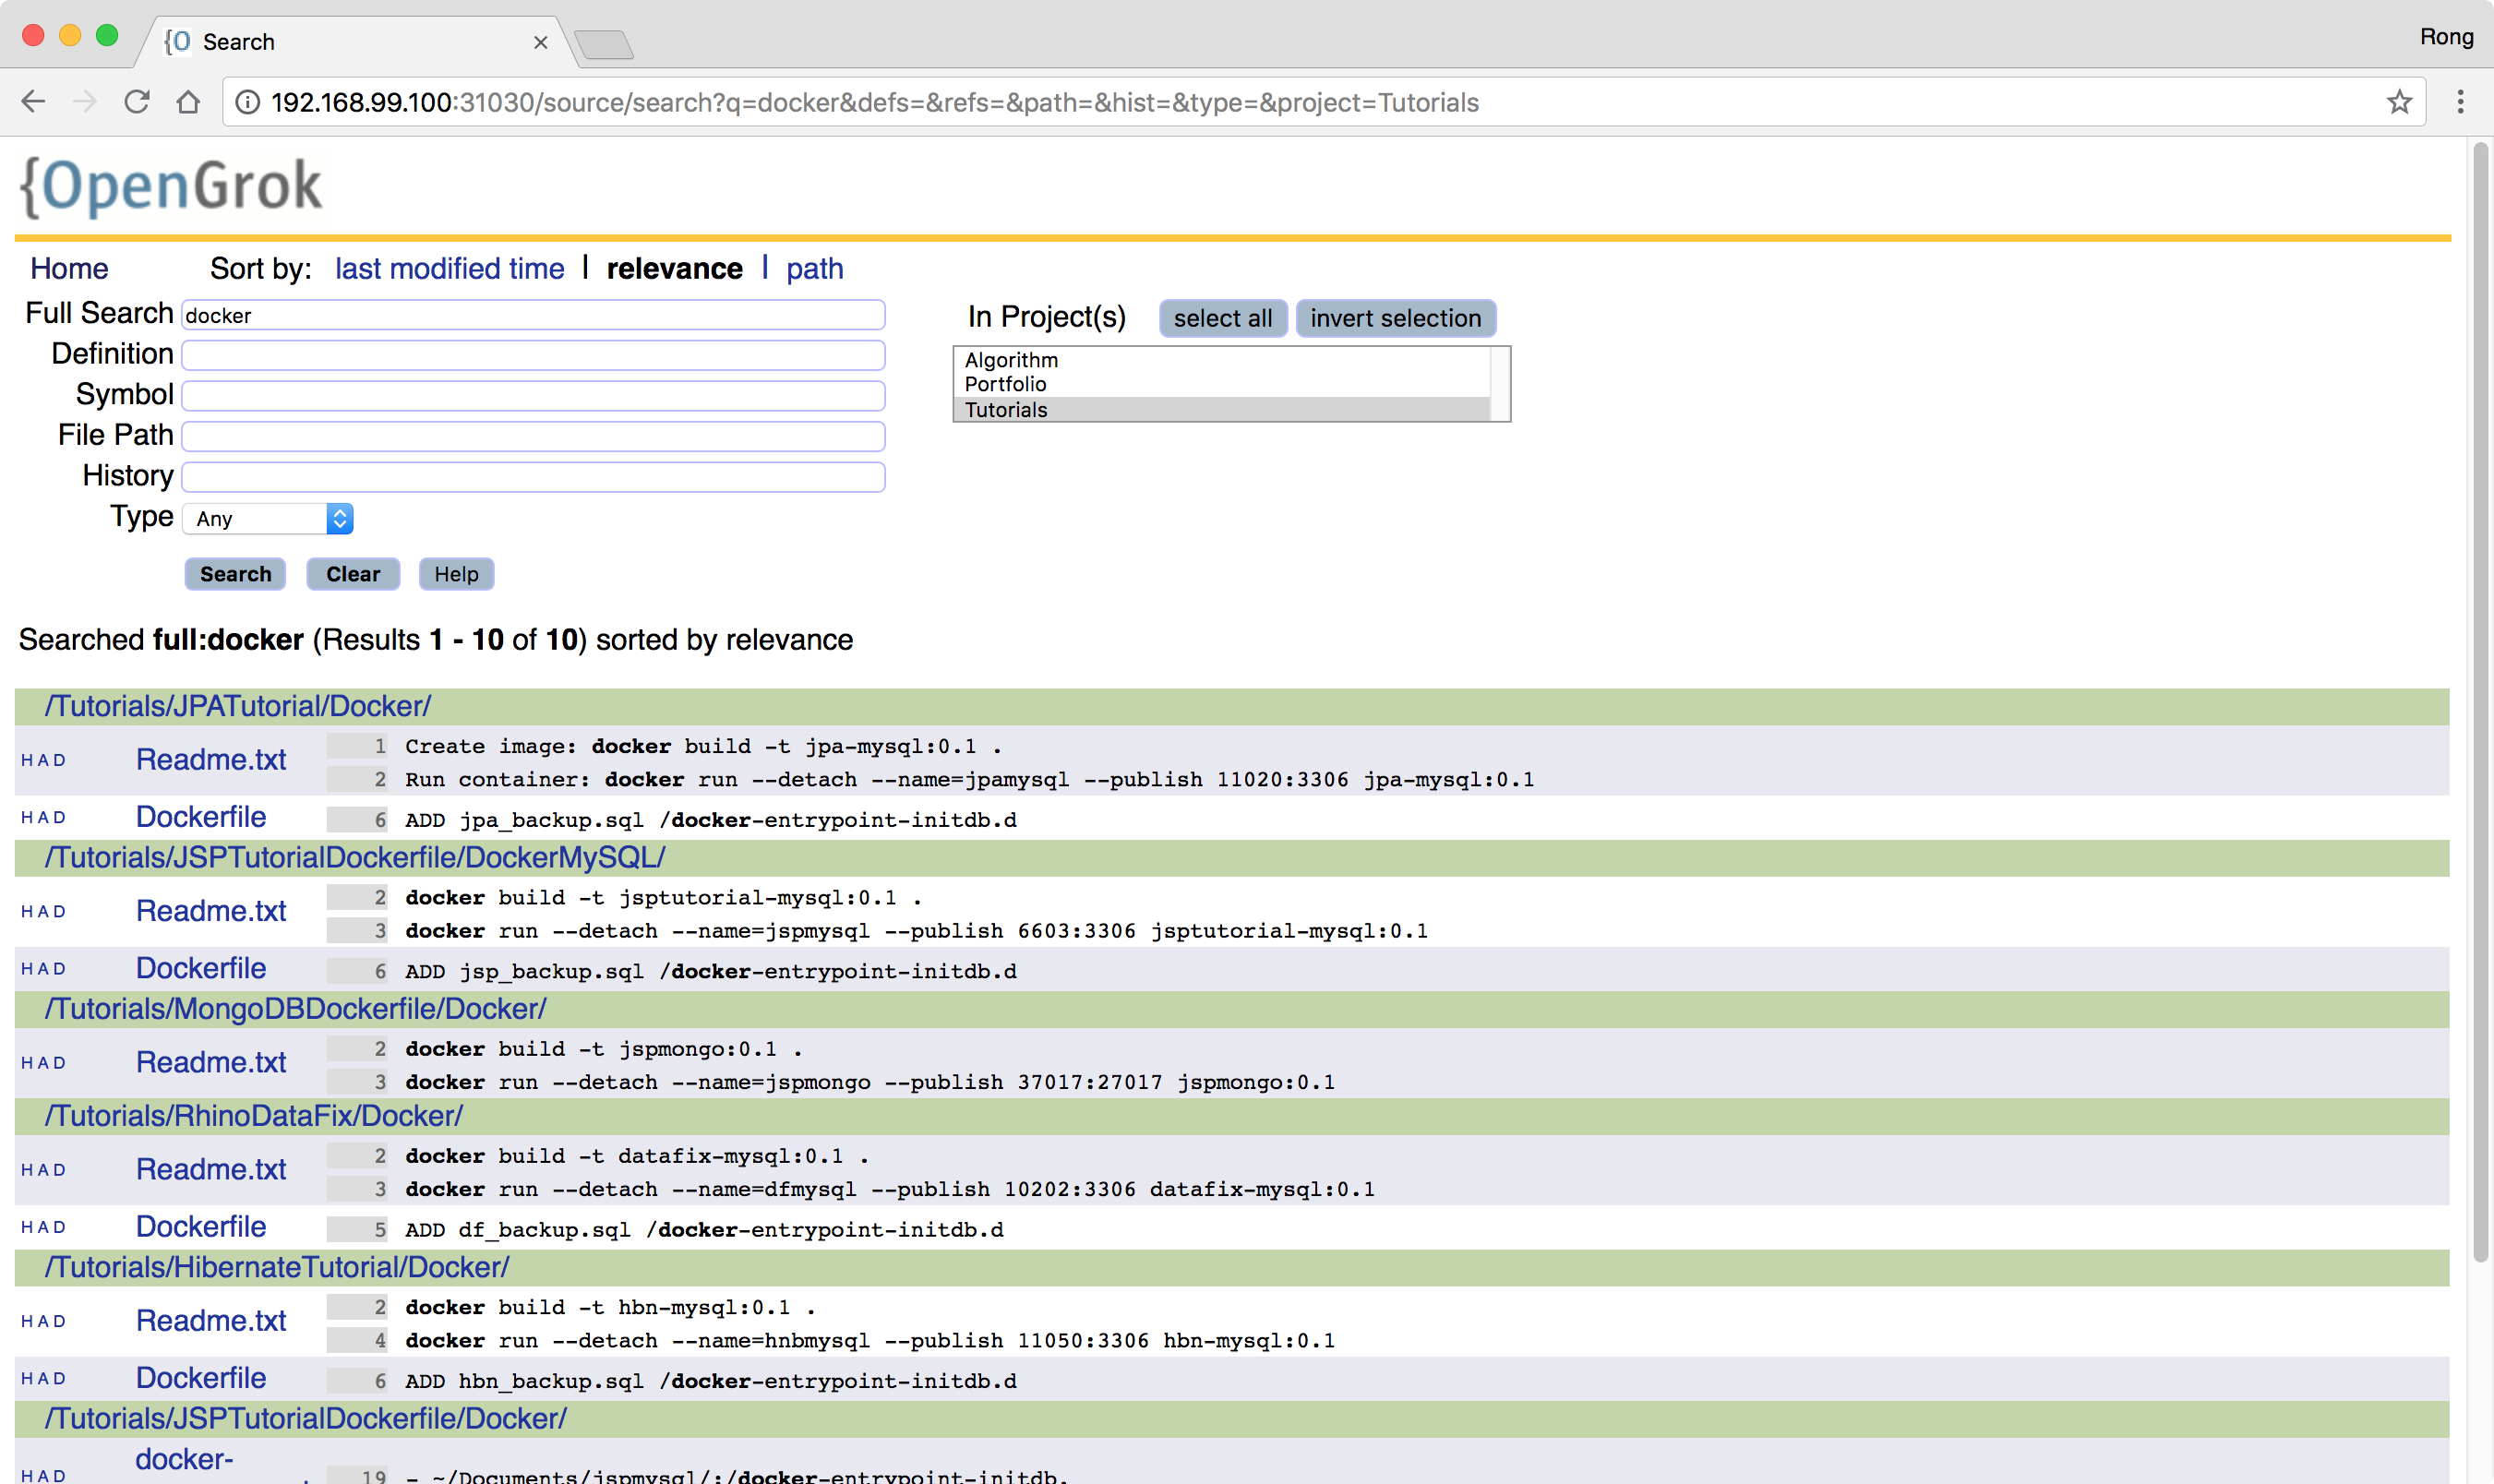Click select all projects button
Screen dimensions: 2494x1484
click(1222, 318)
